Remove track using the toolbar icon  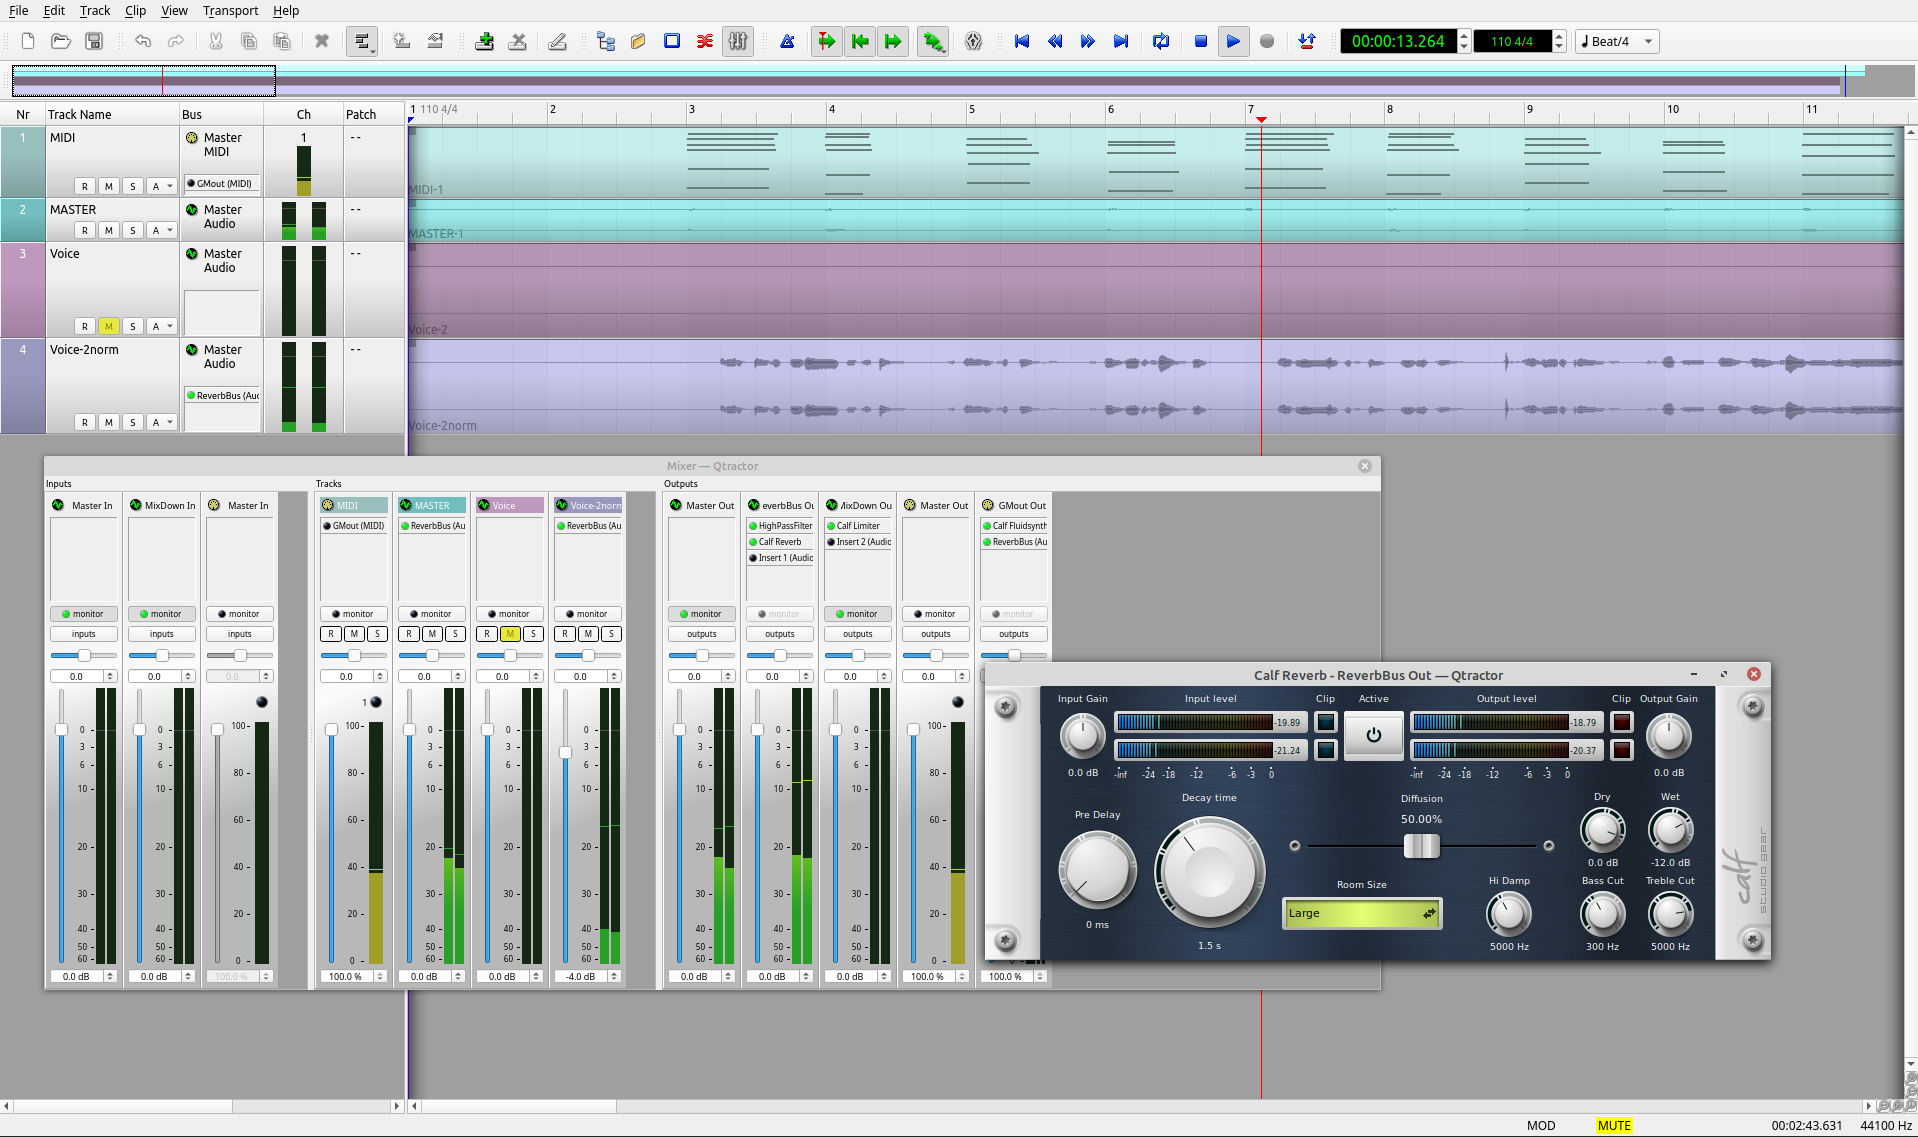point(518,41)
